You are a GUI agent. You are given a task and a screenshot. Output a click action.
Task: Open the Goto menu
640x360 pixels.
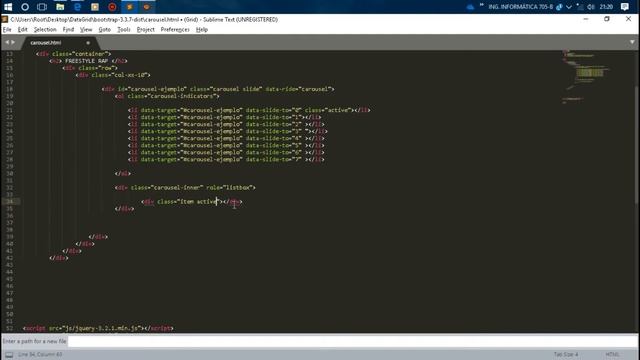(104, 29)
